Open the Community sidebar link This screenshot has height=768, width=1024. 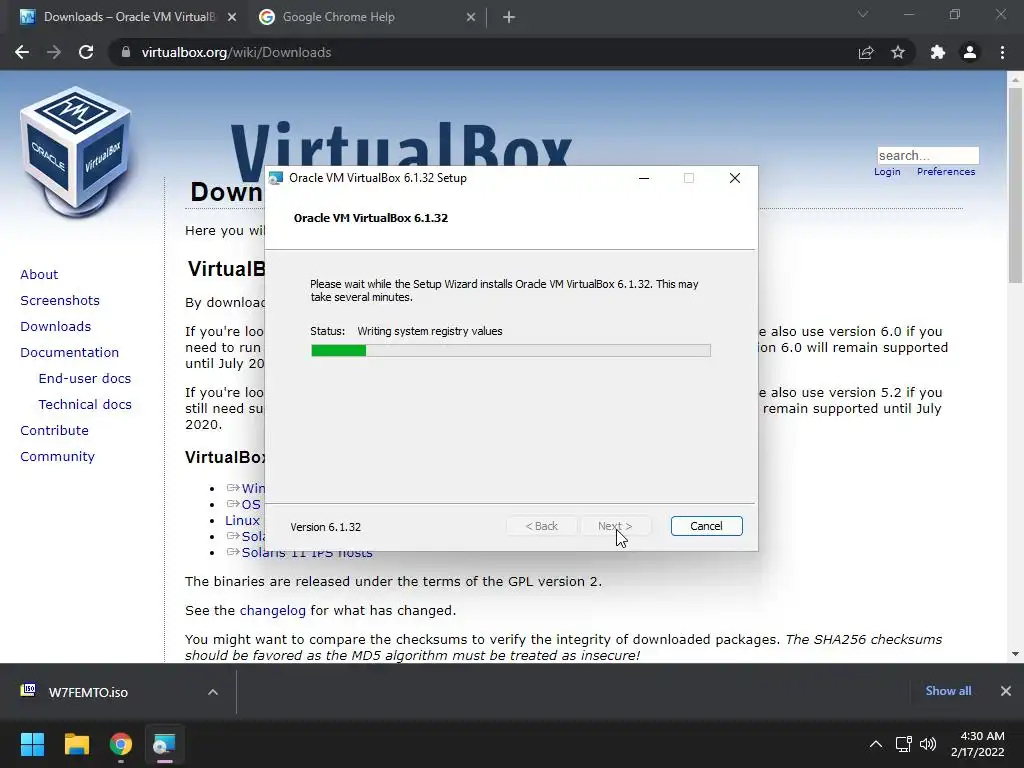click(57, 456)
